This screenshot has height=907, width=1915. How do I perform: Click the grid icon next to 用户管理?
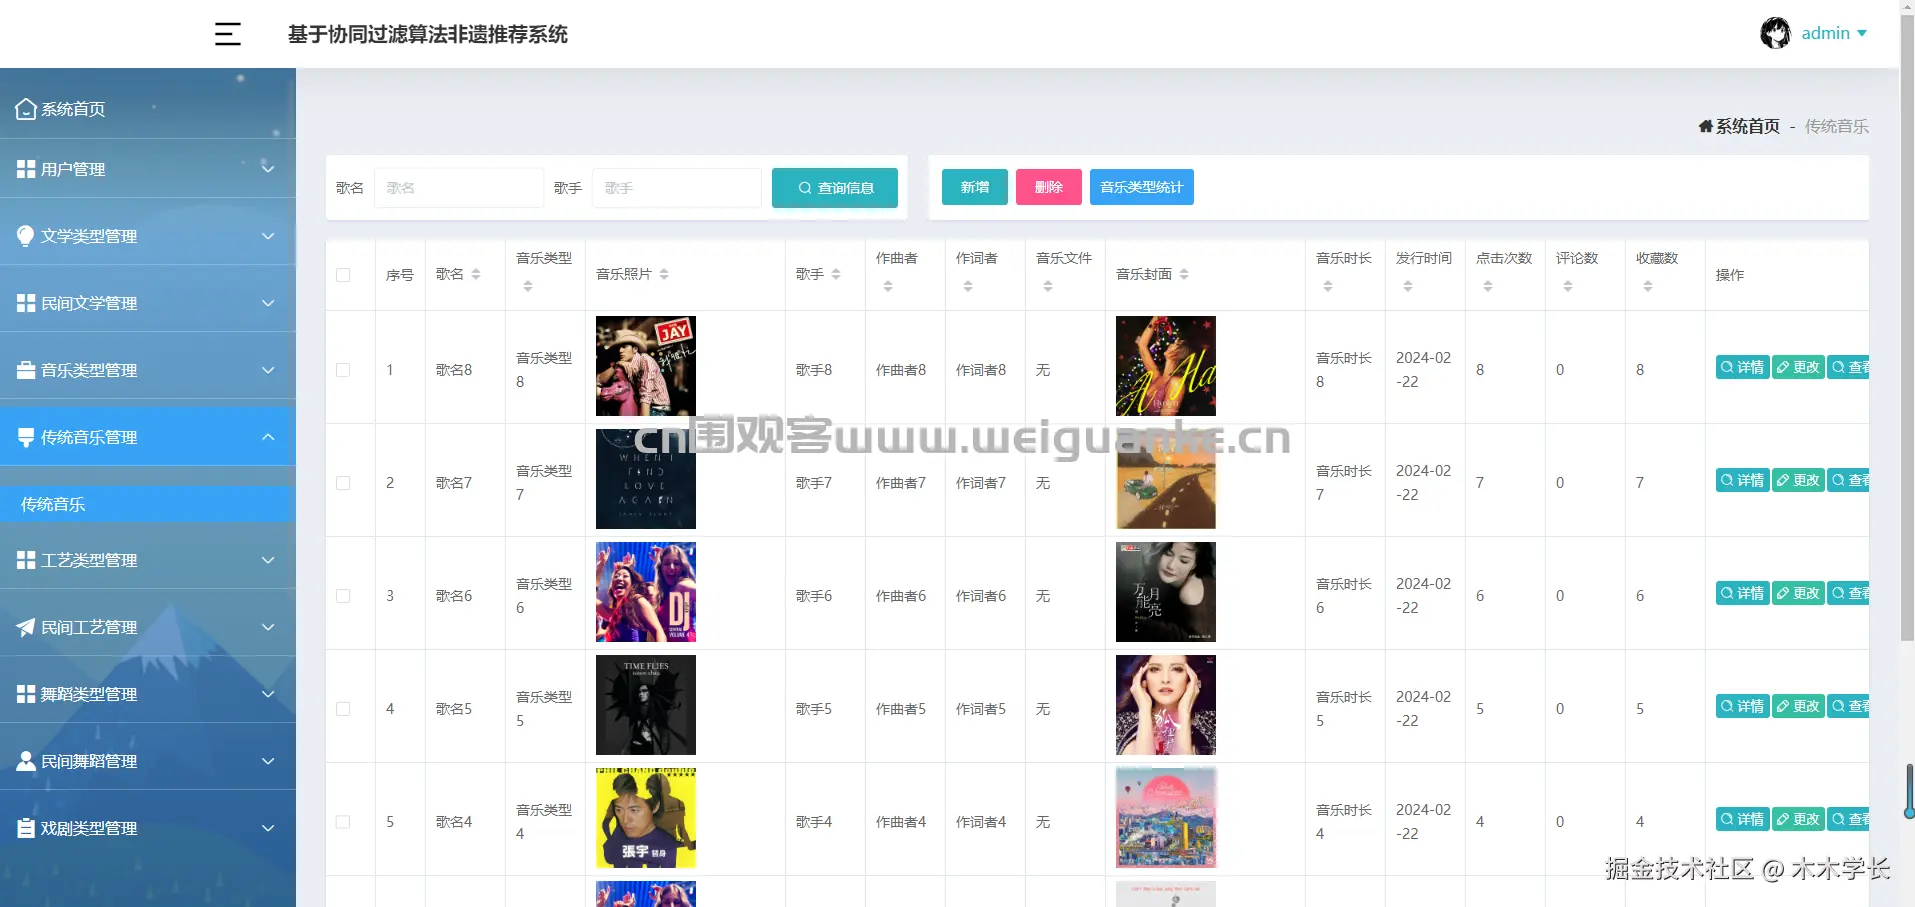[26, 169]
